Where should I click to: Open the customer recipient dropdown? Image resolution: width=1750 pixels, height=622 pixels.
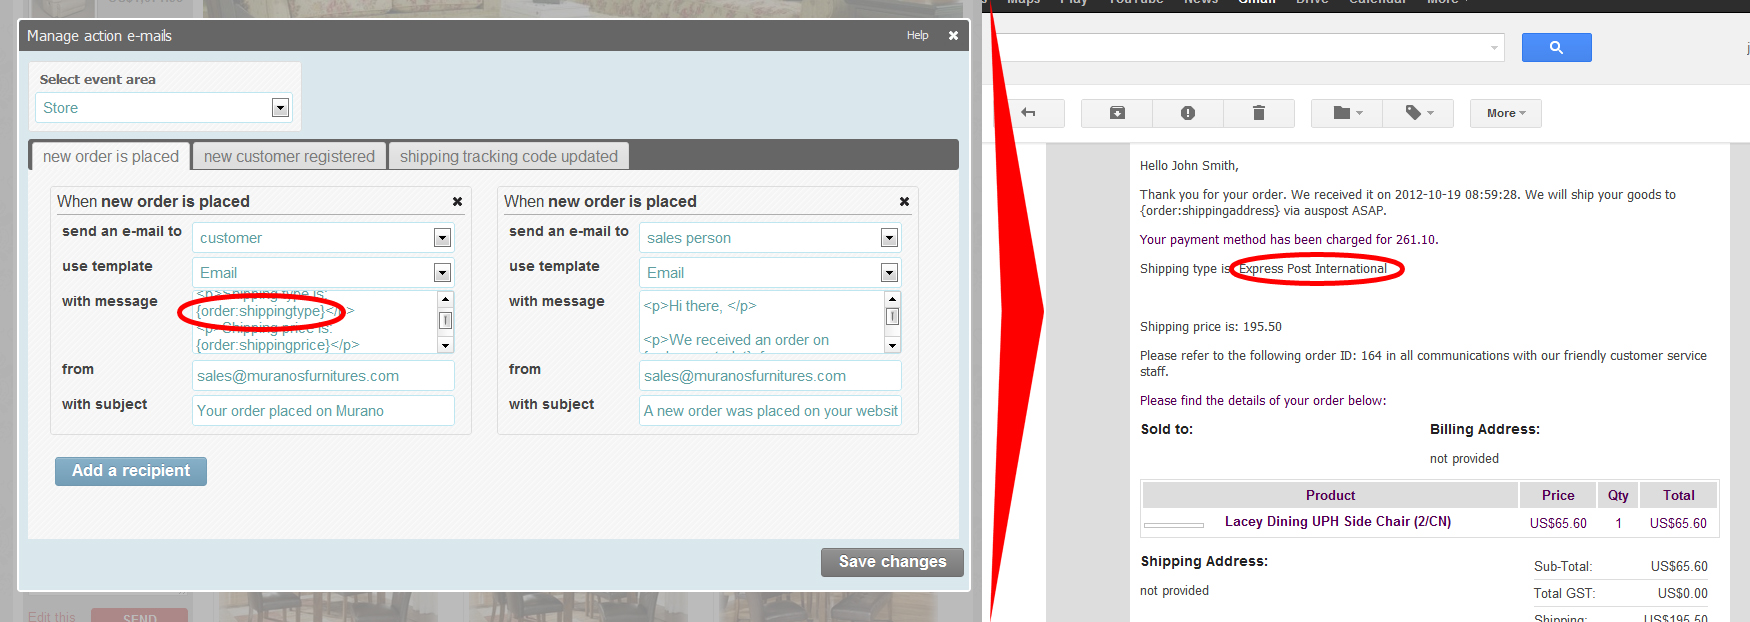(x=442, y=238)
